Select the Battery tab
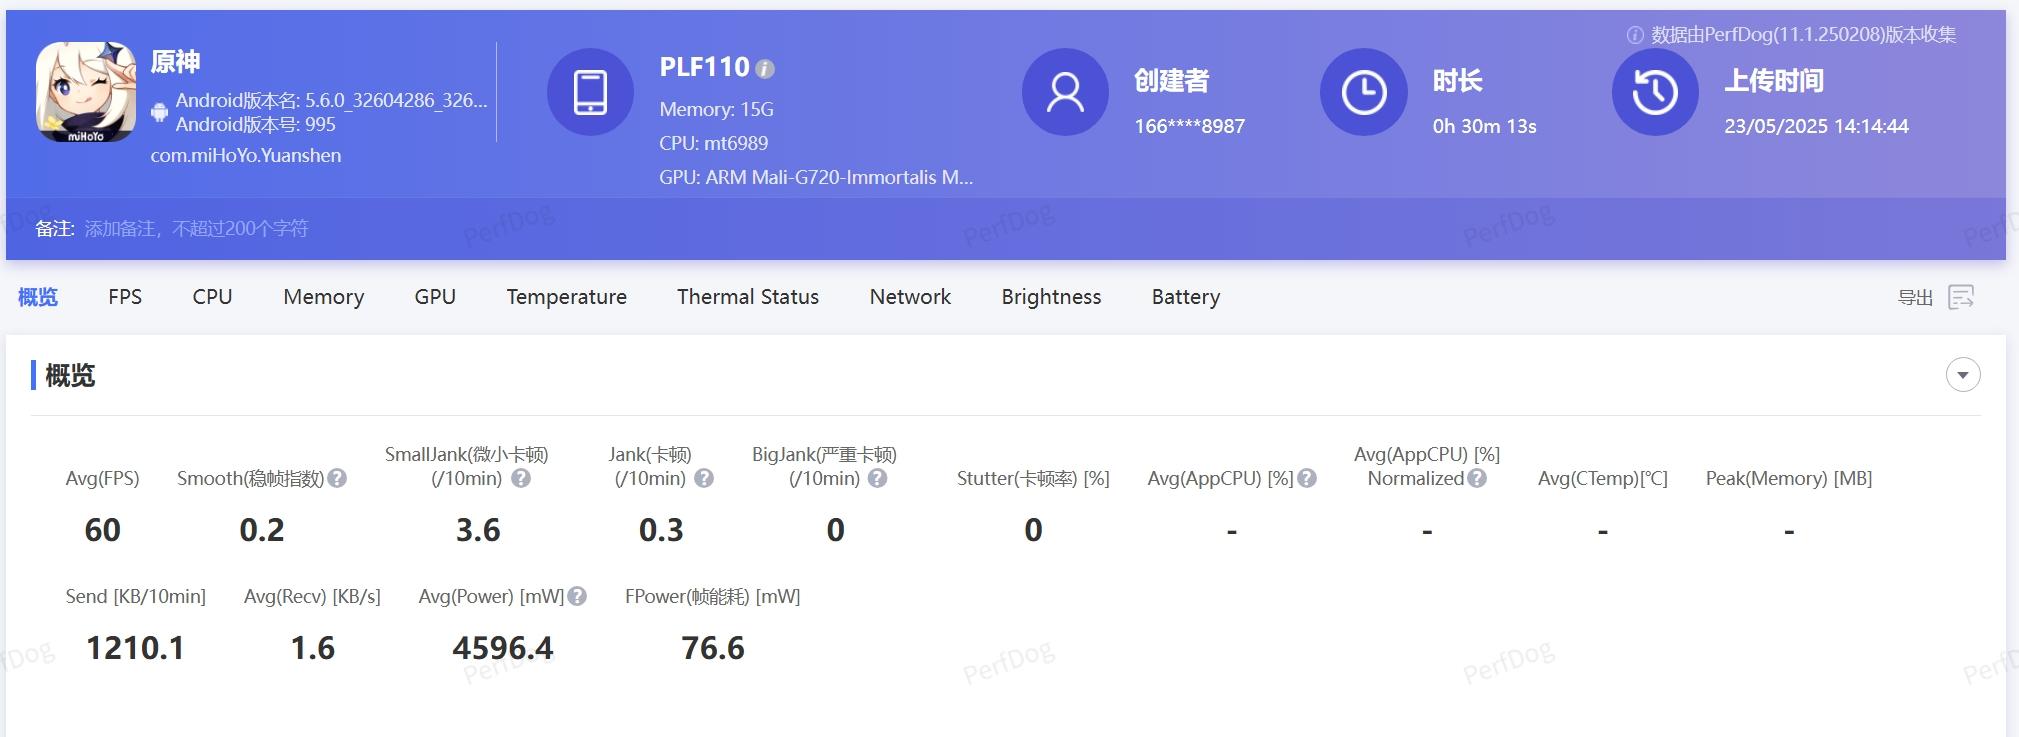The height and width of the screenshot is (737, 2019). [1185, 297]
